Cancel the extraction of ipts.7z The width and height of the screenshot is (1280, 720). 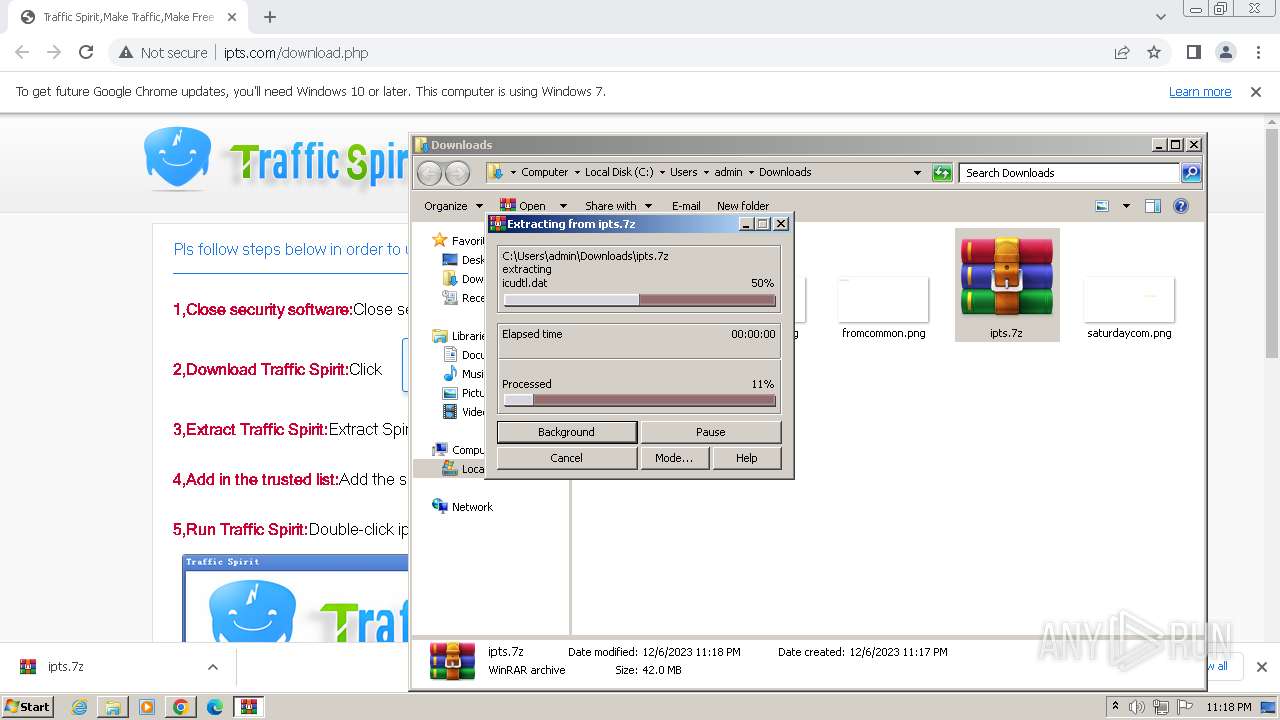pos(567,458)
